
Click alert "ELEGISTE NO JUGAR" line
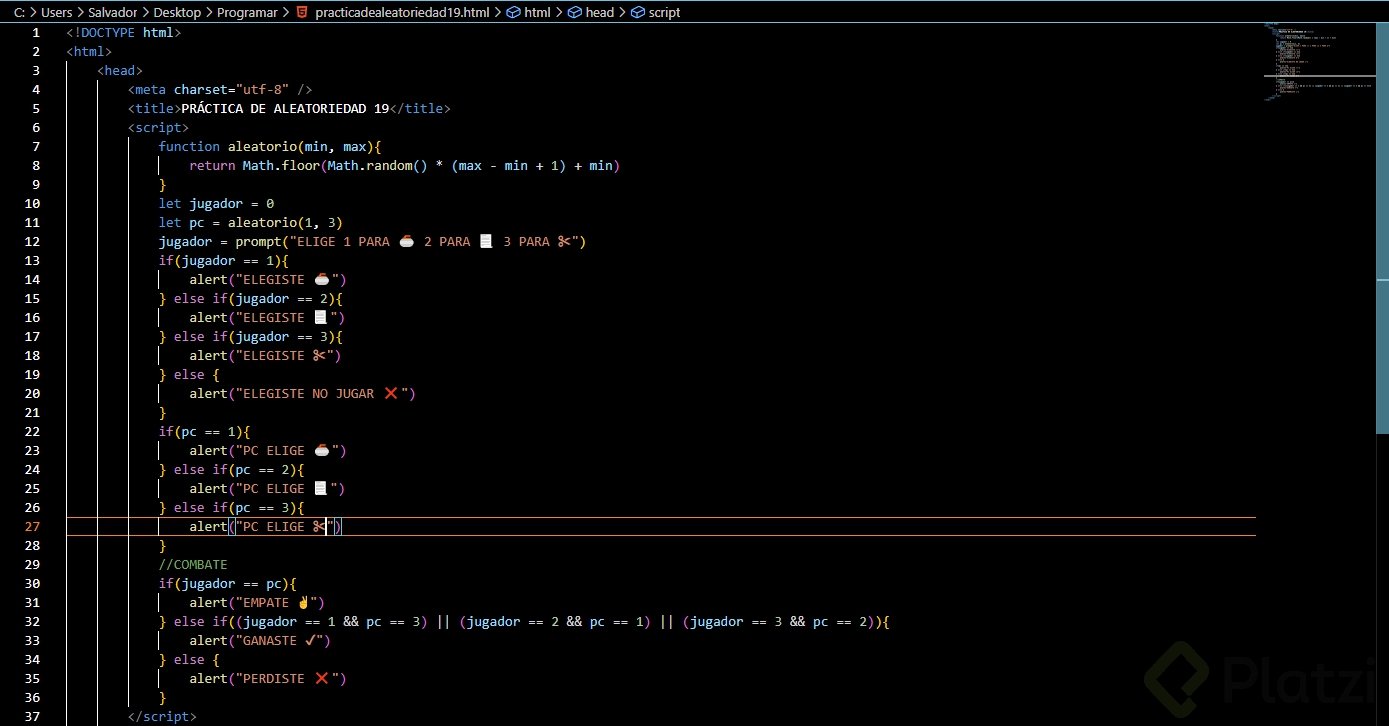pyautogui.click(x=302, y=393)
